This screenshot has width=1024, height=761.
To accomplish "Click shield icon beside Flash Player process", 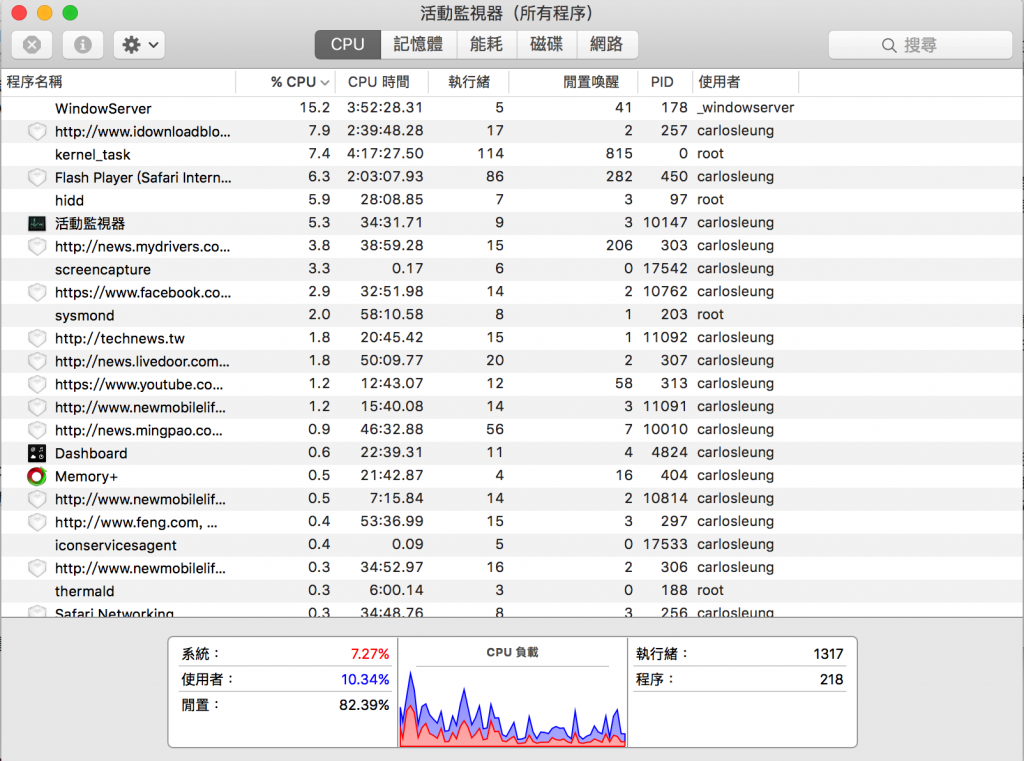I will 37,177.
